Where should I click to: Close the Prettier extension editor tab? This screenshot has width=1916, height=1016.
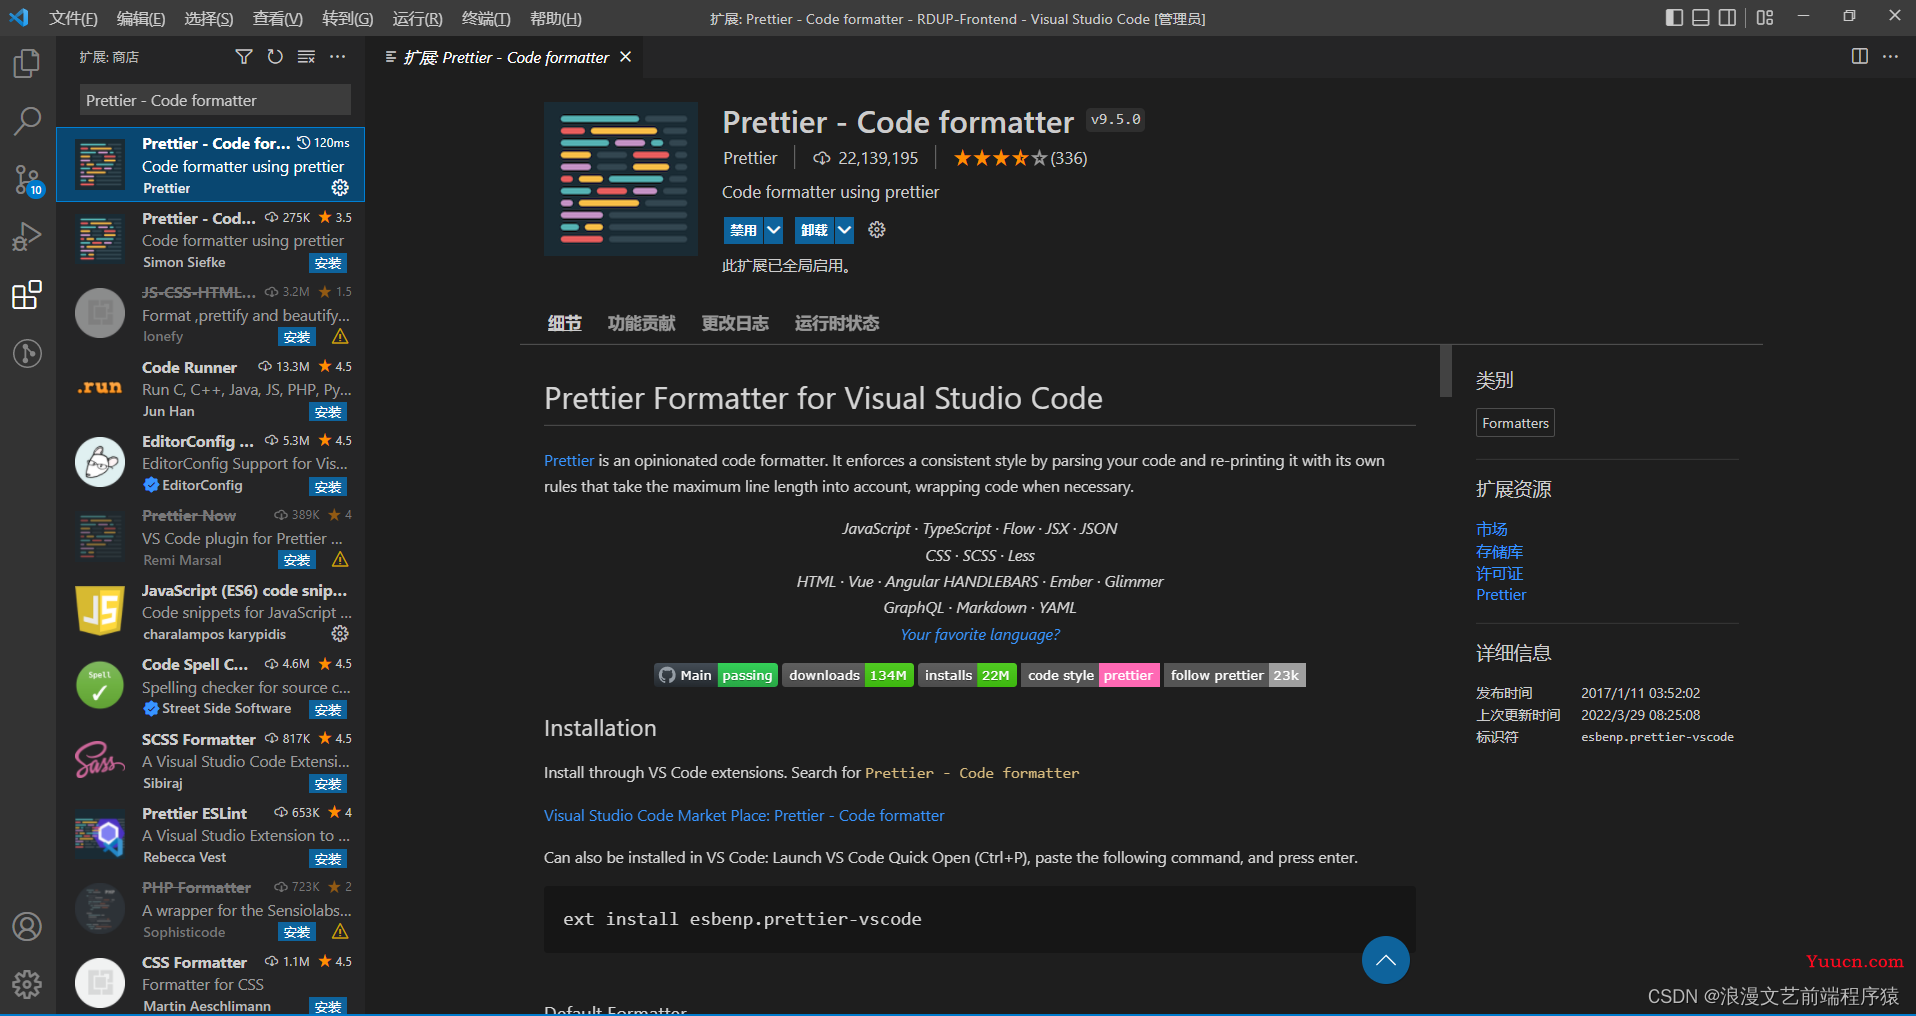[626, 57]
